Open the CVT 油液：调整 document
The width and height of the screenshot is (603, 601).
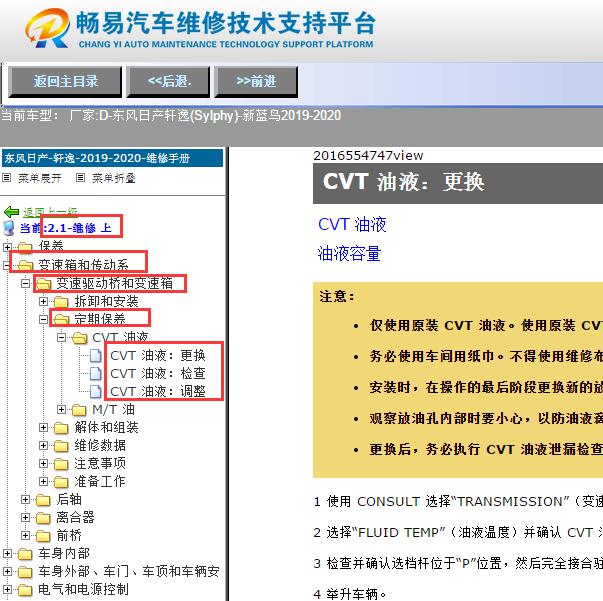coord(158,391)
